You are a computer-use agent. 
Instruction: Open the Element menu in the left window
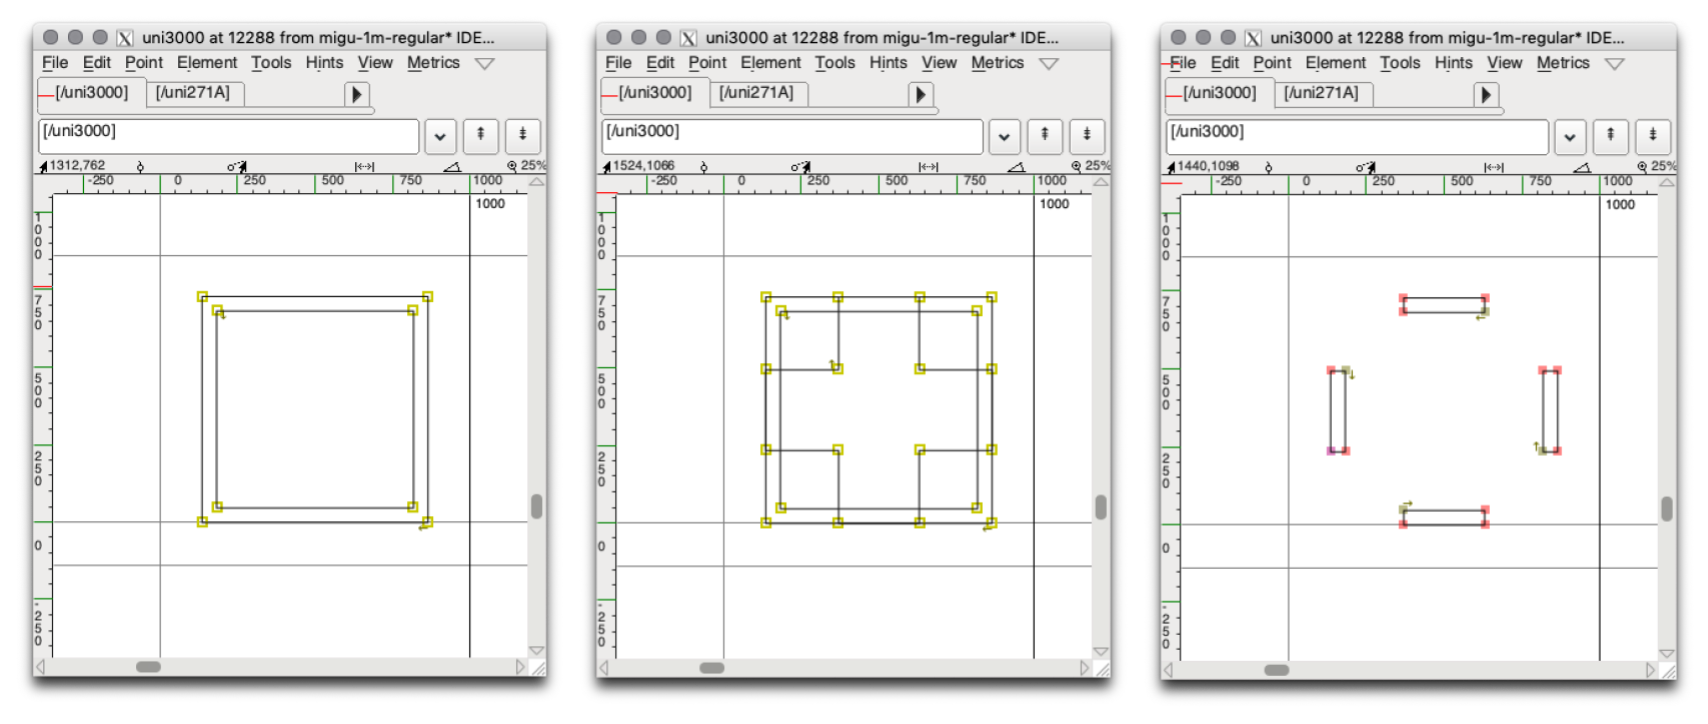coord(207,63)
